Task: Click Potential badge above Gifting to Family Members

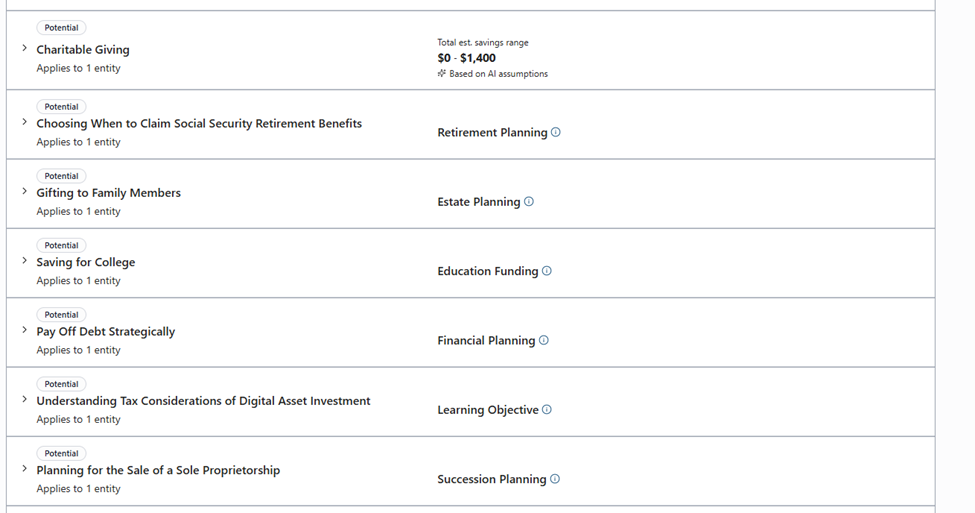Action: [61, 176]
